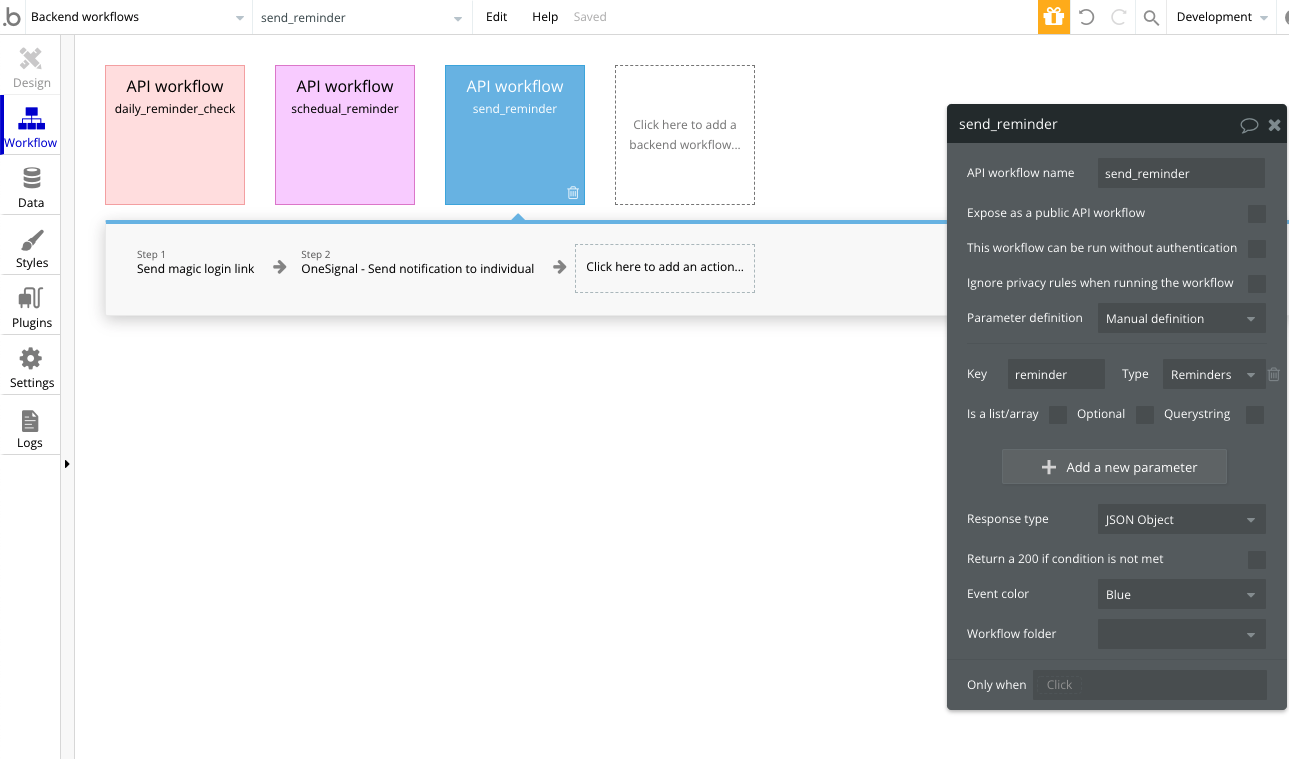Click the parameter Key input field
Image resolution: width=1289 pixels, height=759 pixels.
[x=1056, y=374]
